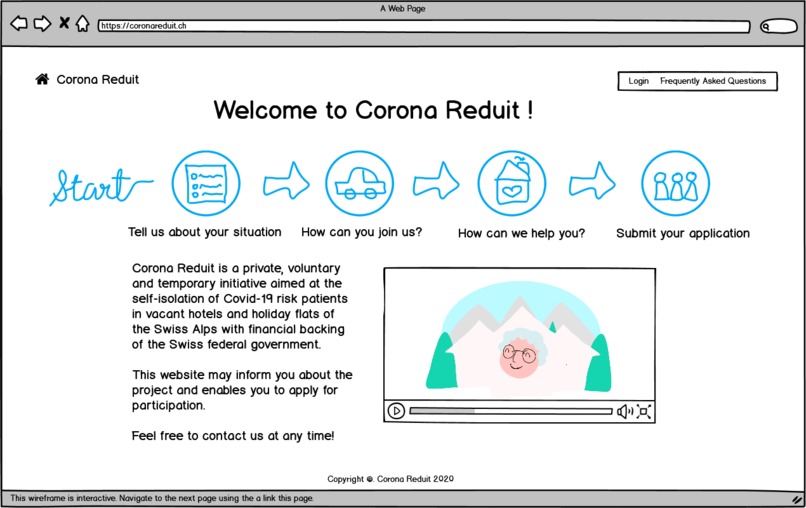
Task: Open 'How can you join us?'
Action: click(361, 232)
